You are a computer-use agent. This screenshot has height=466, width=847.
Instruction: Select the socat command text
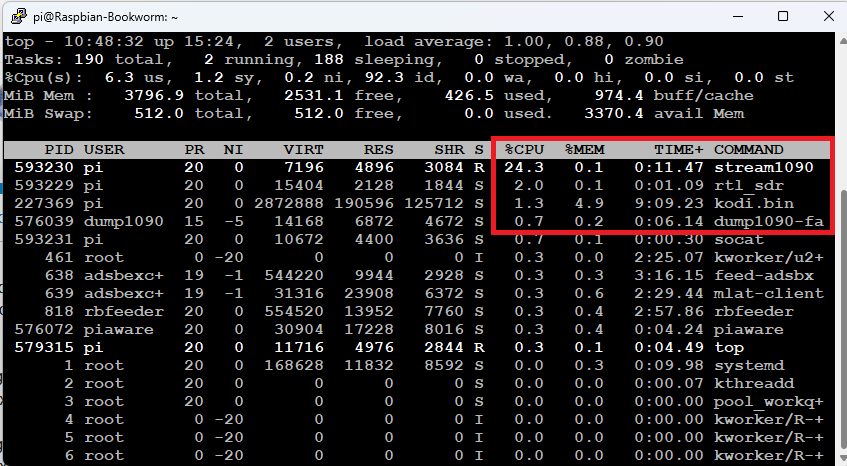click(739, 239)
